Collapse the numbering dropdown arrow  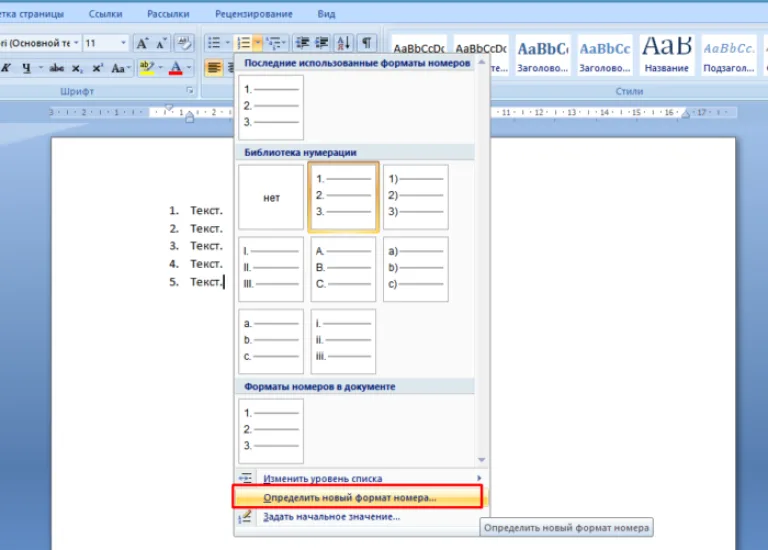257,43
